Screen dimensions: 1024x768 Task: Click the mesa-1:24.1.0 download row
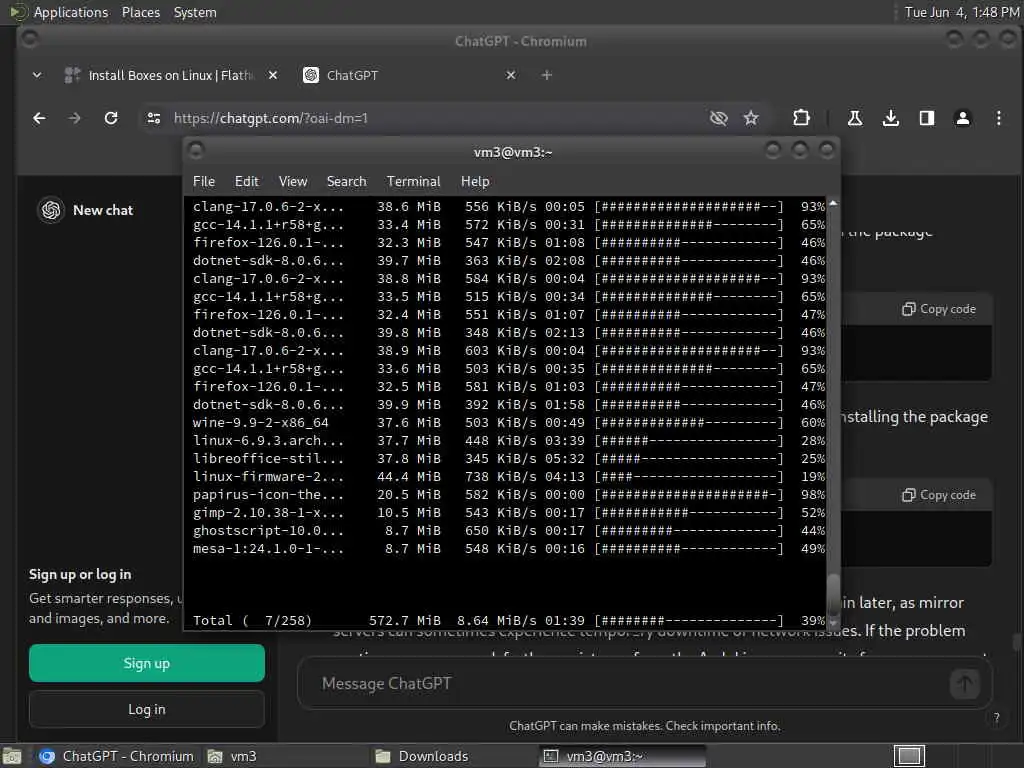click(508, 549)
